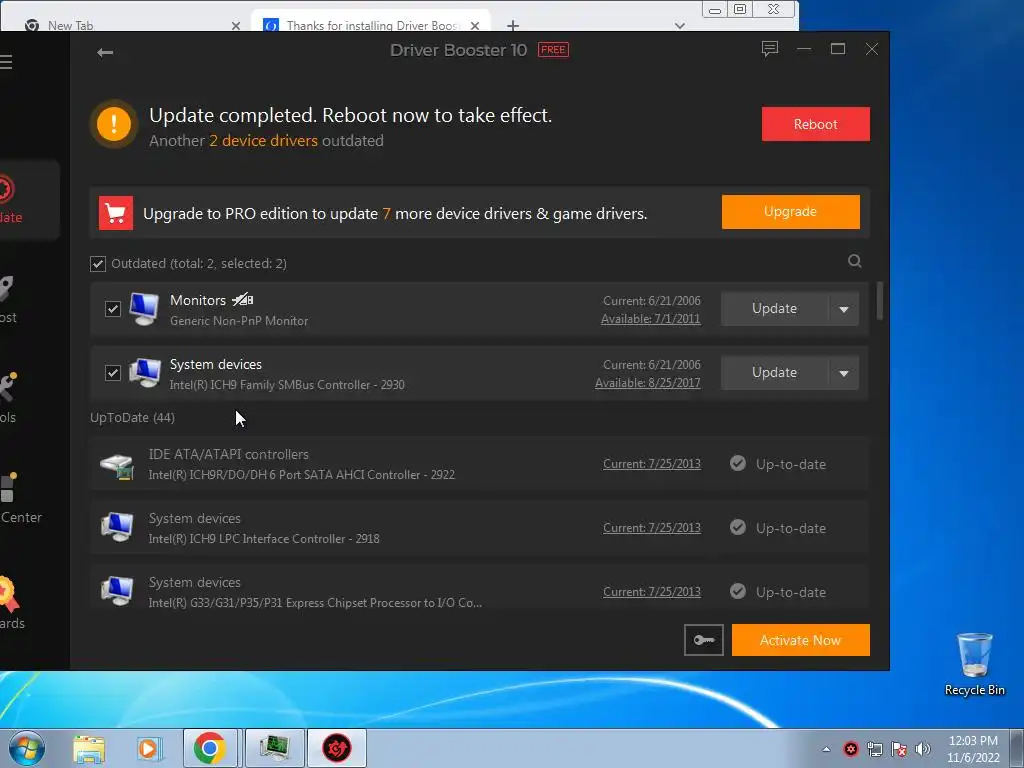The height and width of the screenshot is (768, 1024).
Task: Open Chrome from the taskbar
Action: point(209,748)
